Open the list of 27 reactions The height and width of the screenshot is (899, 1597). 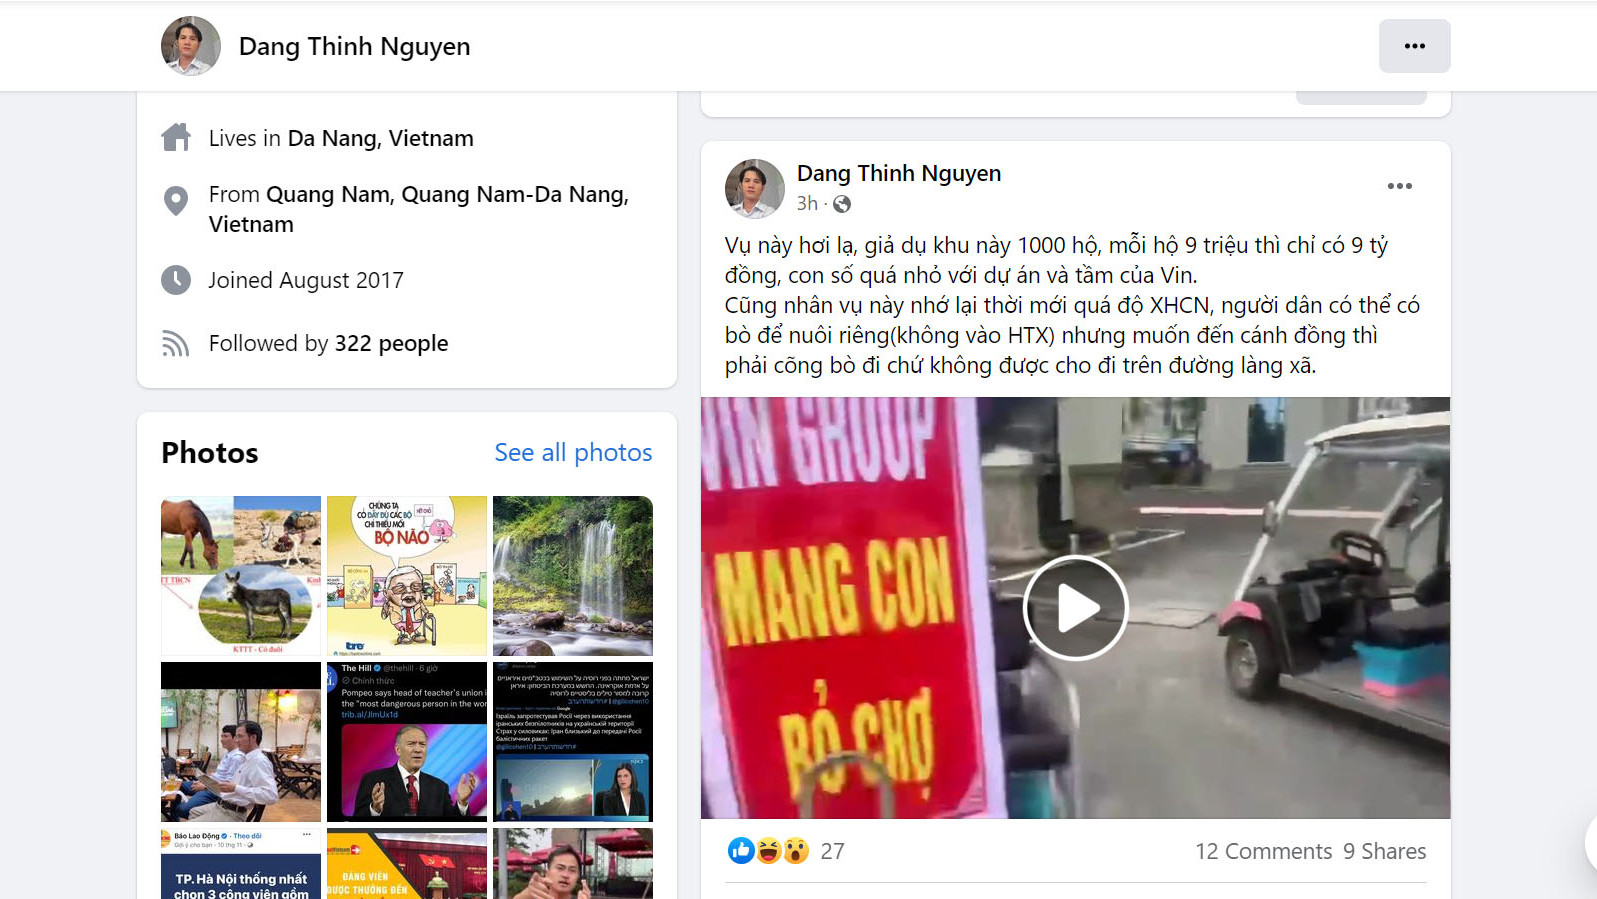click(x=832, y=852)
